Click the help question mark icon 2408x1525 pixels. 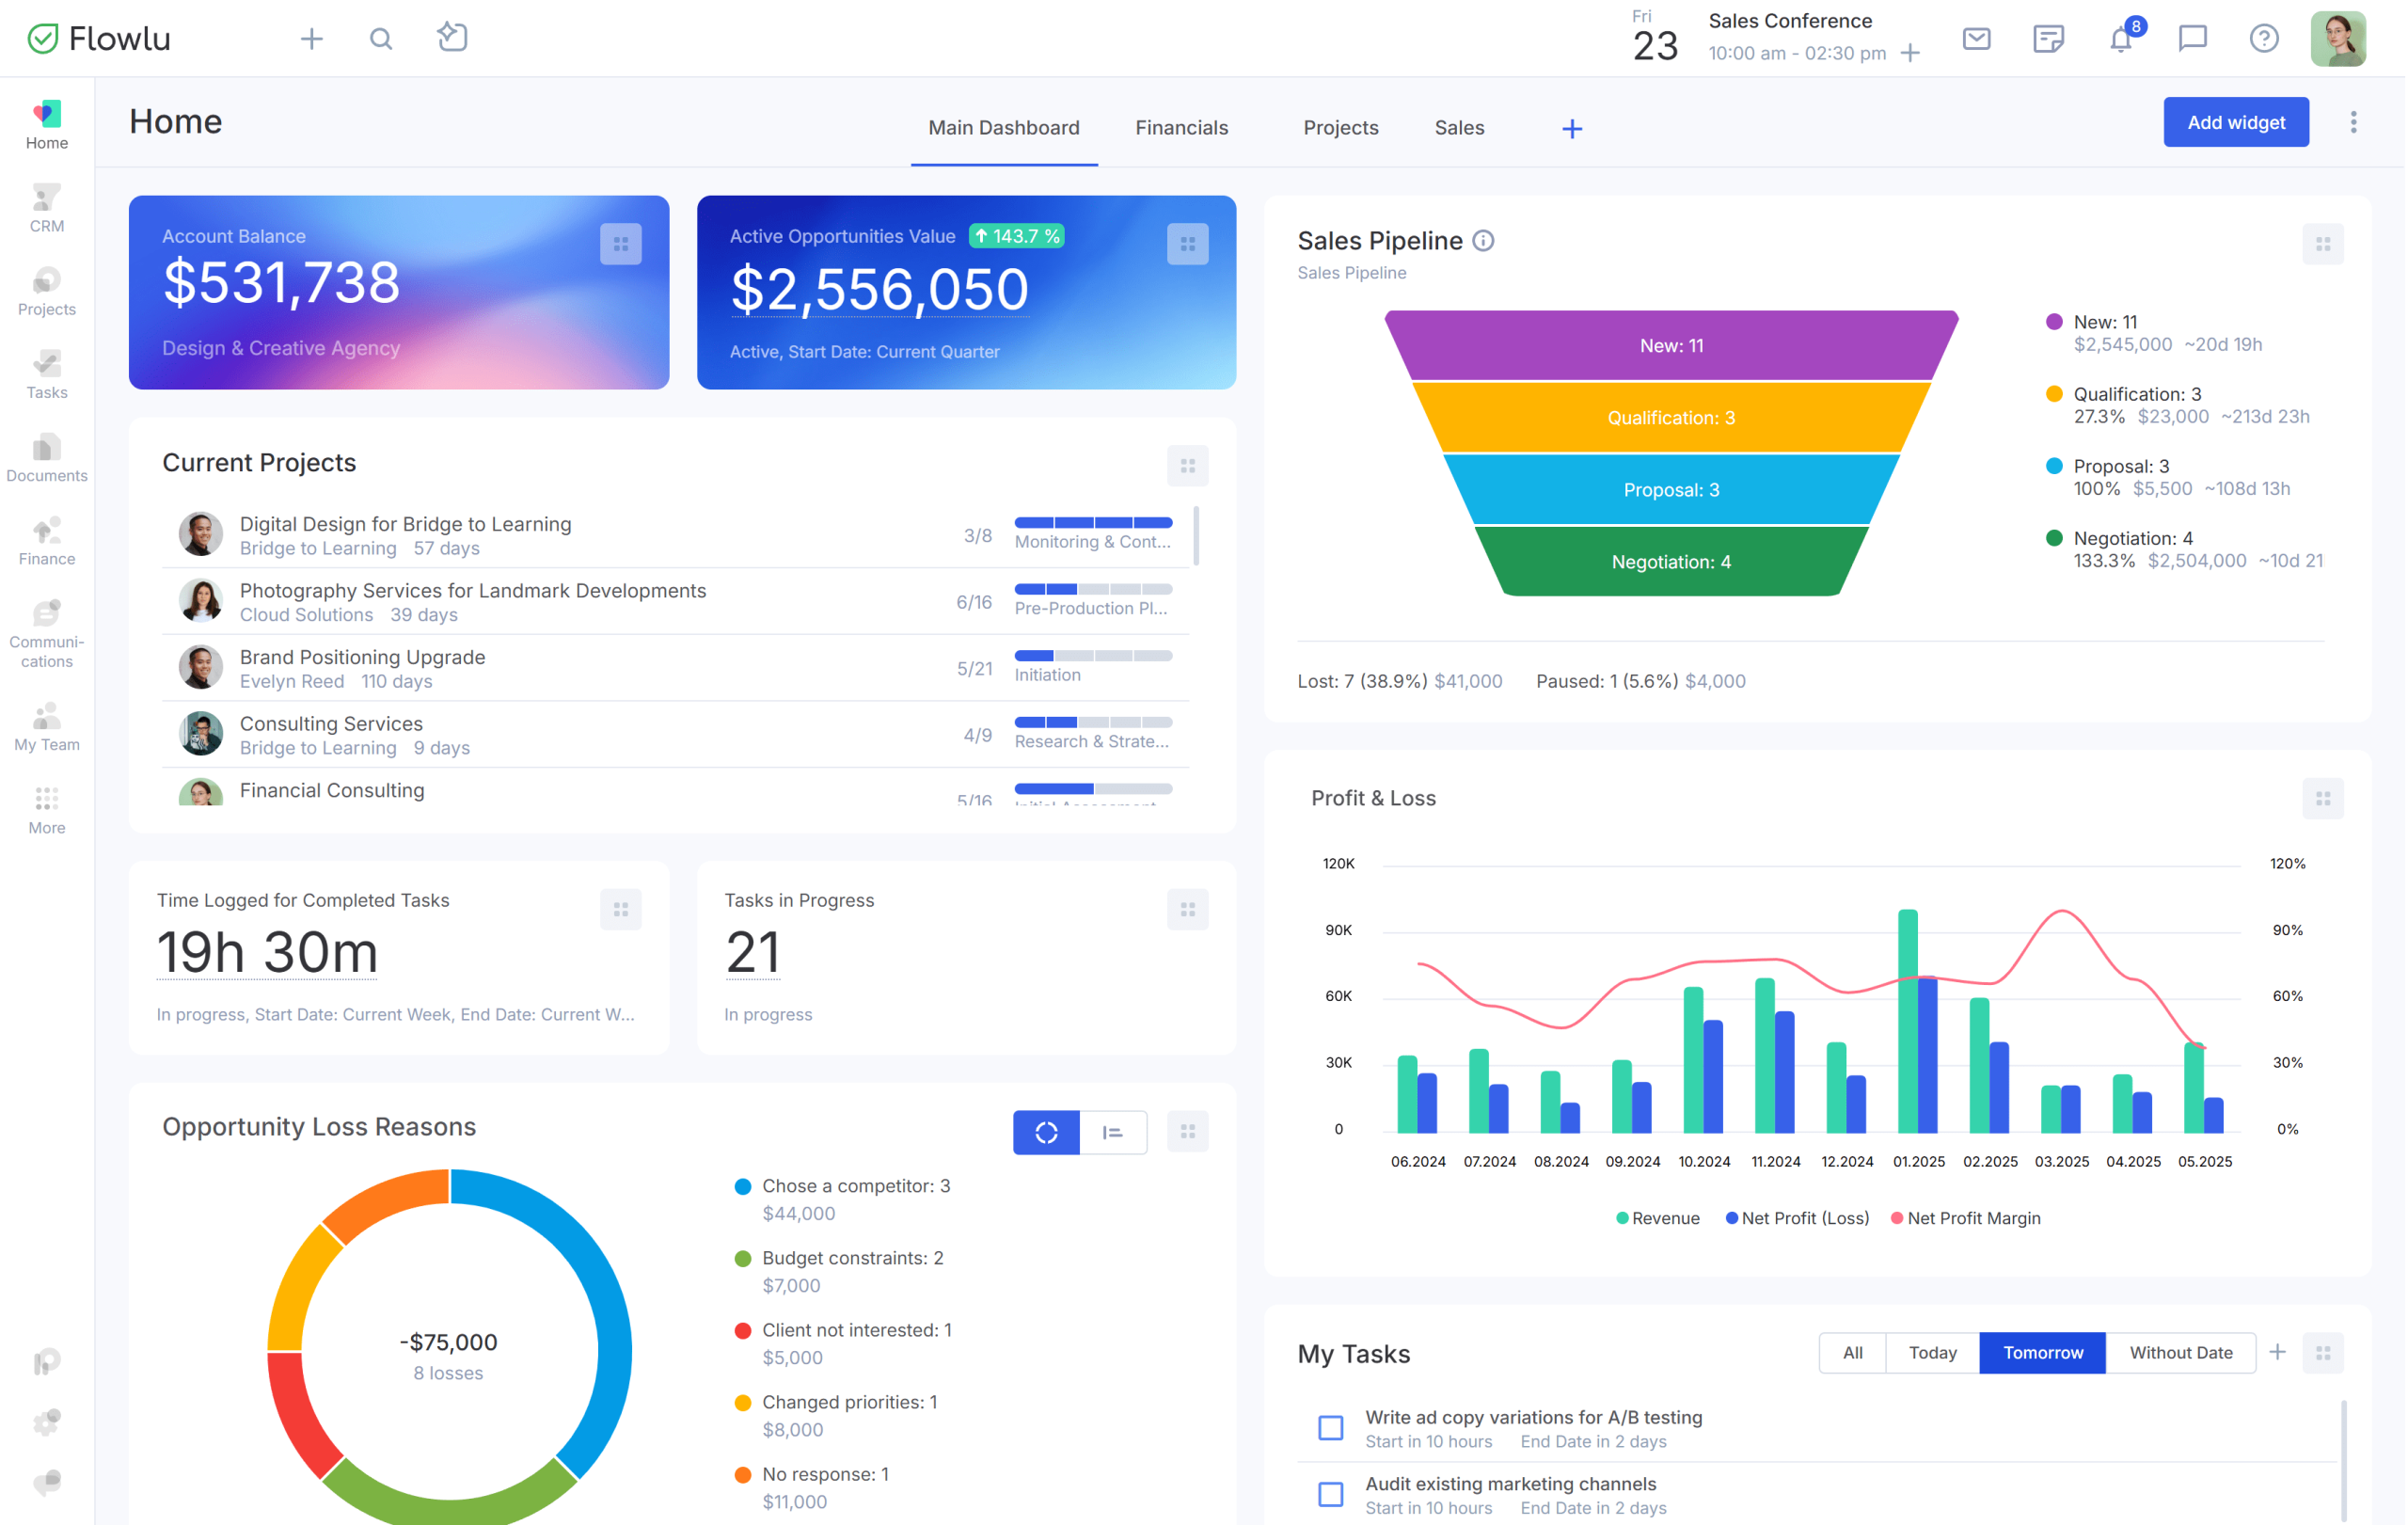2263,39
